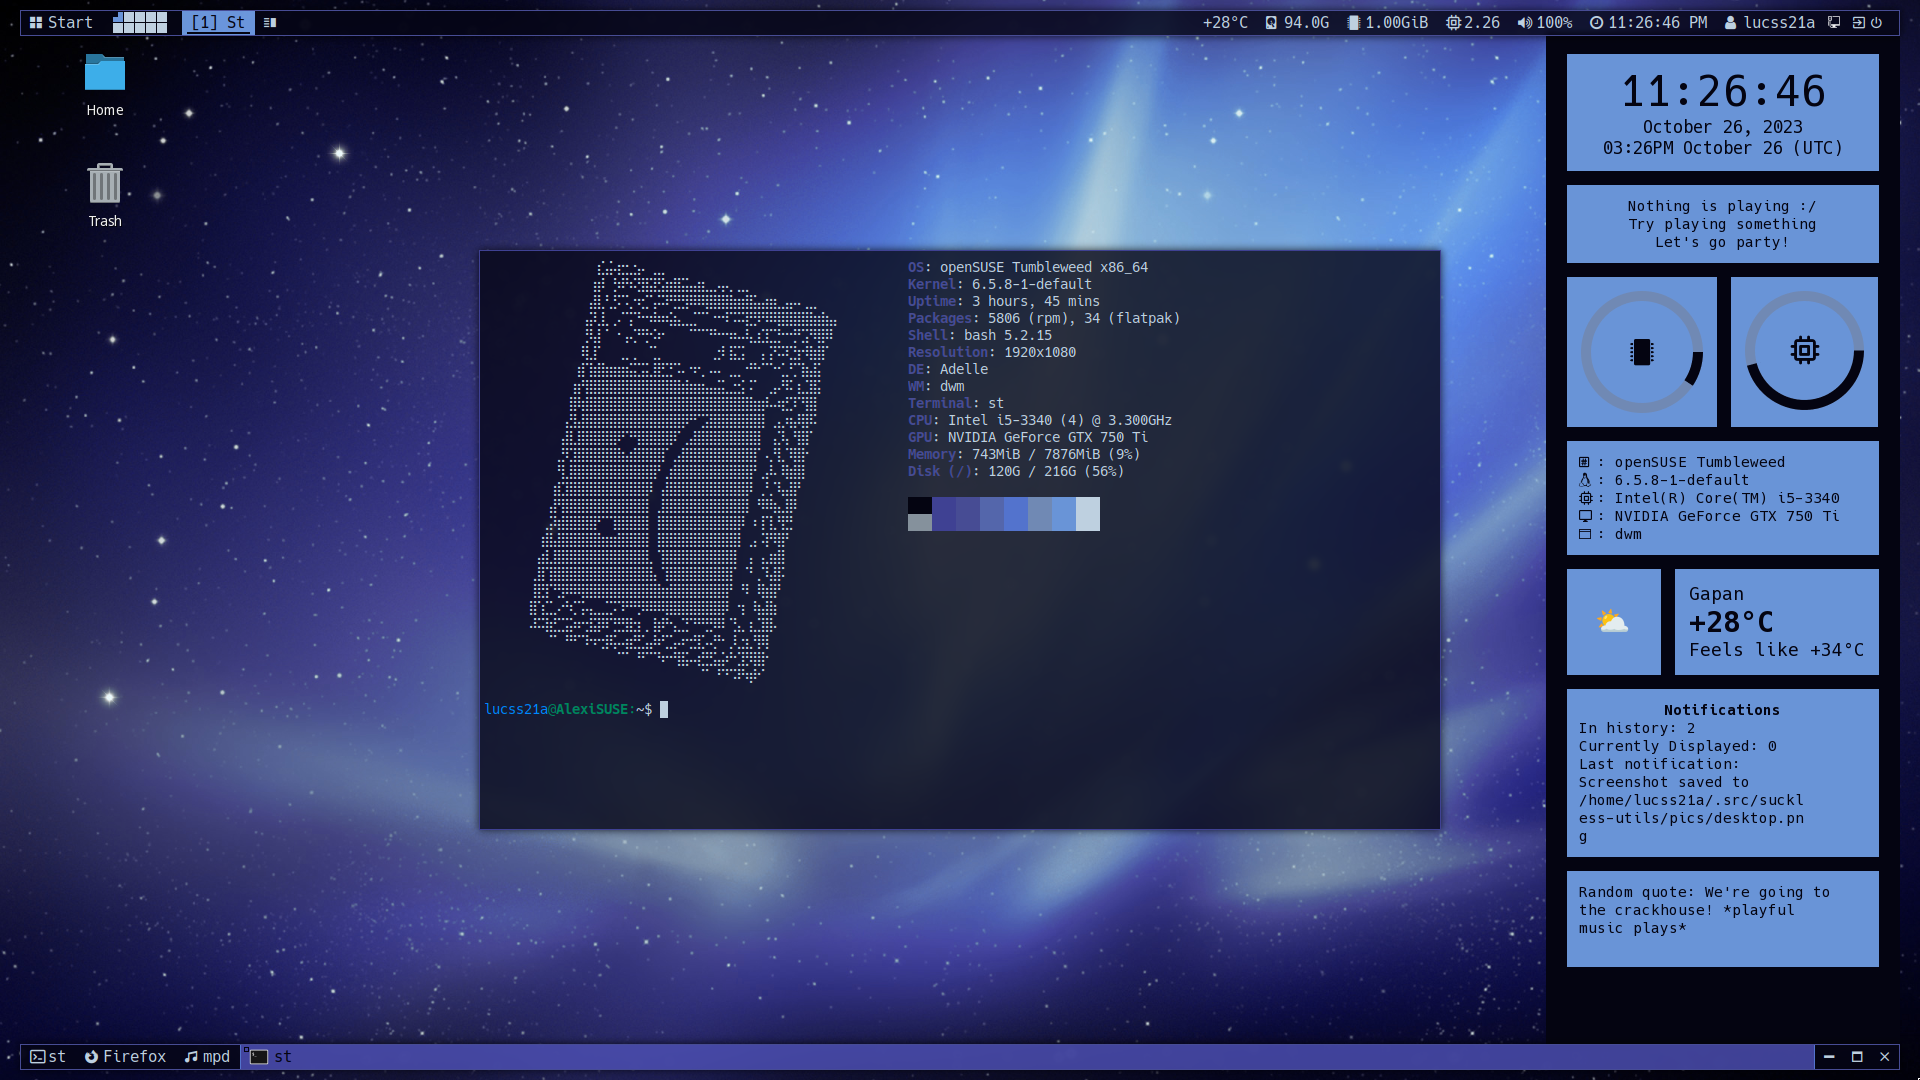Click NVIDIA GeForce GTX 750 Ti sidebar line
This screenshot has height=1080, width=1920.
(x=1708, y=516)
